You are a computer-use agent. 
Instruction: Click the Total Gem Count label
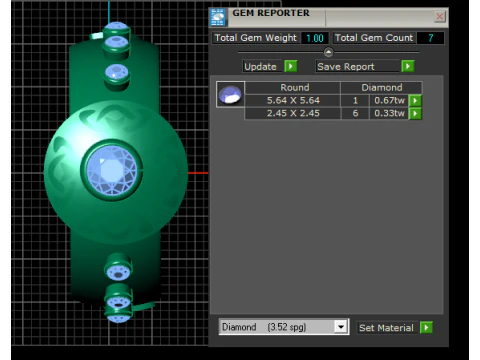click(374, 38)
